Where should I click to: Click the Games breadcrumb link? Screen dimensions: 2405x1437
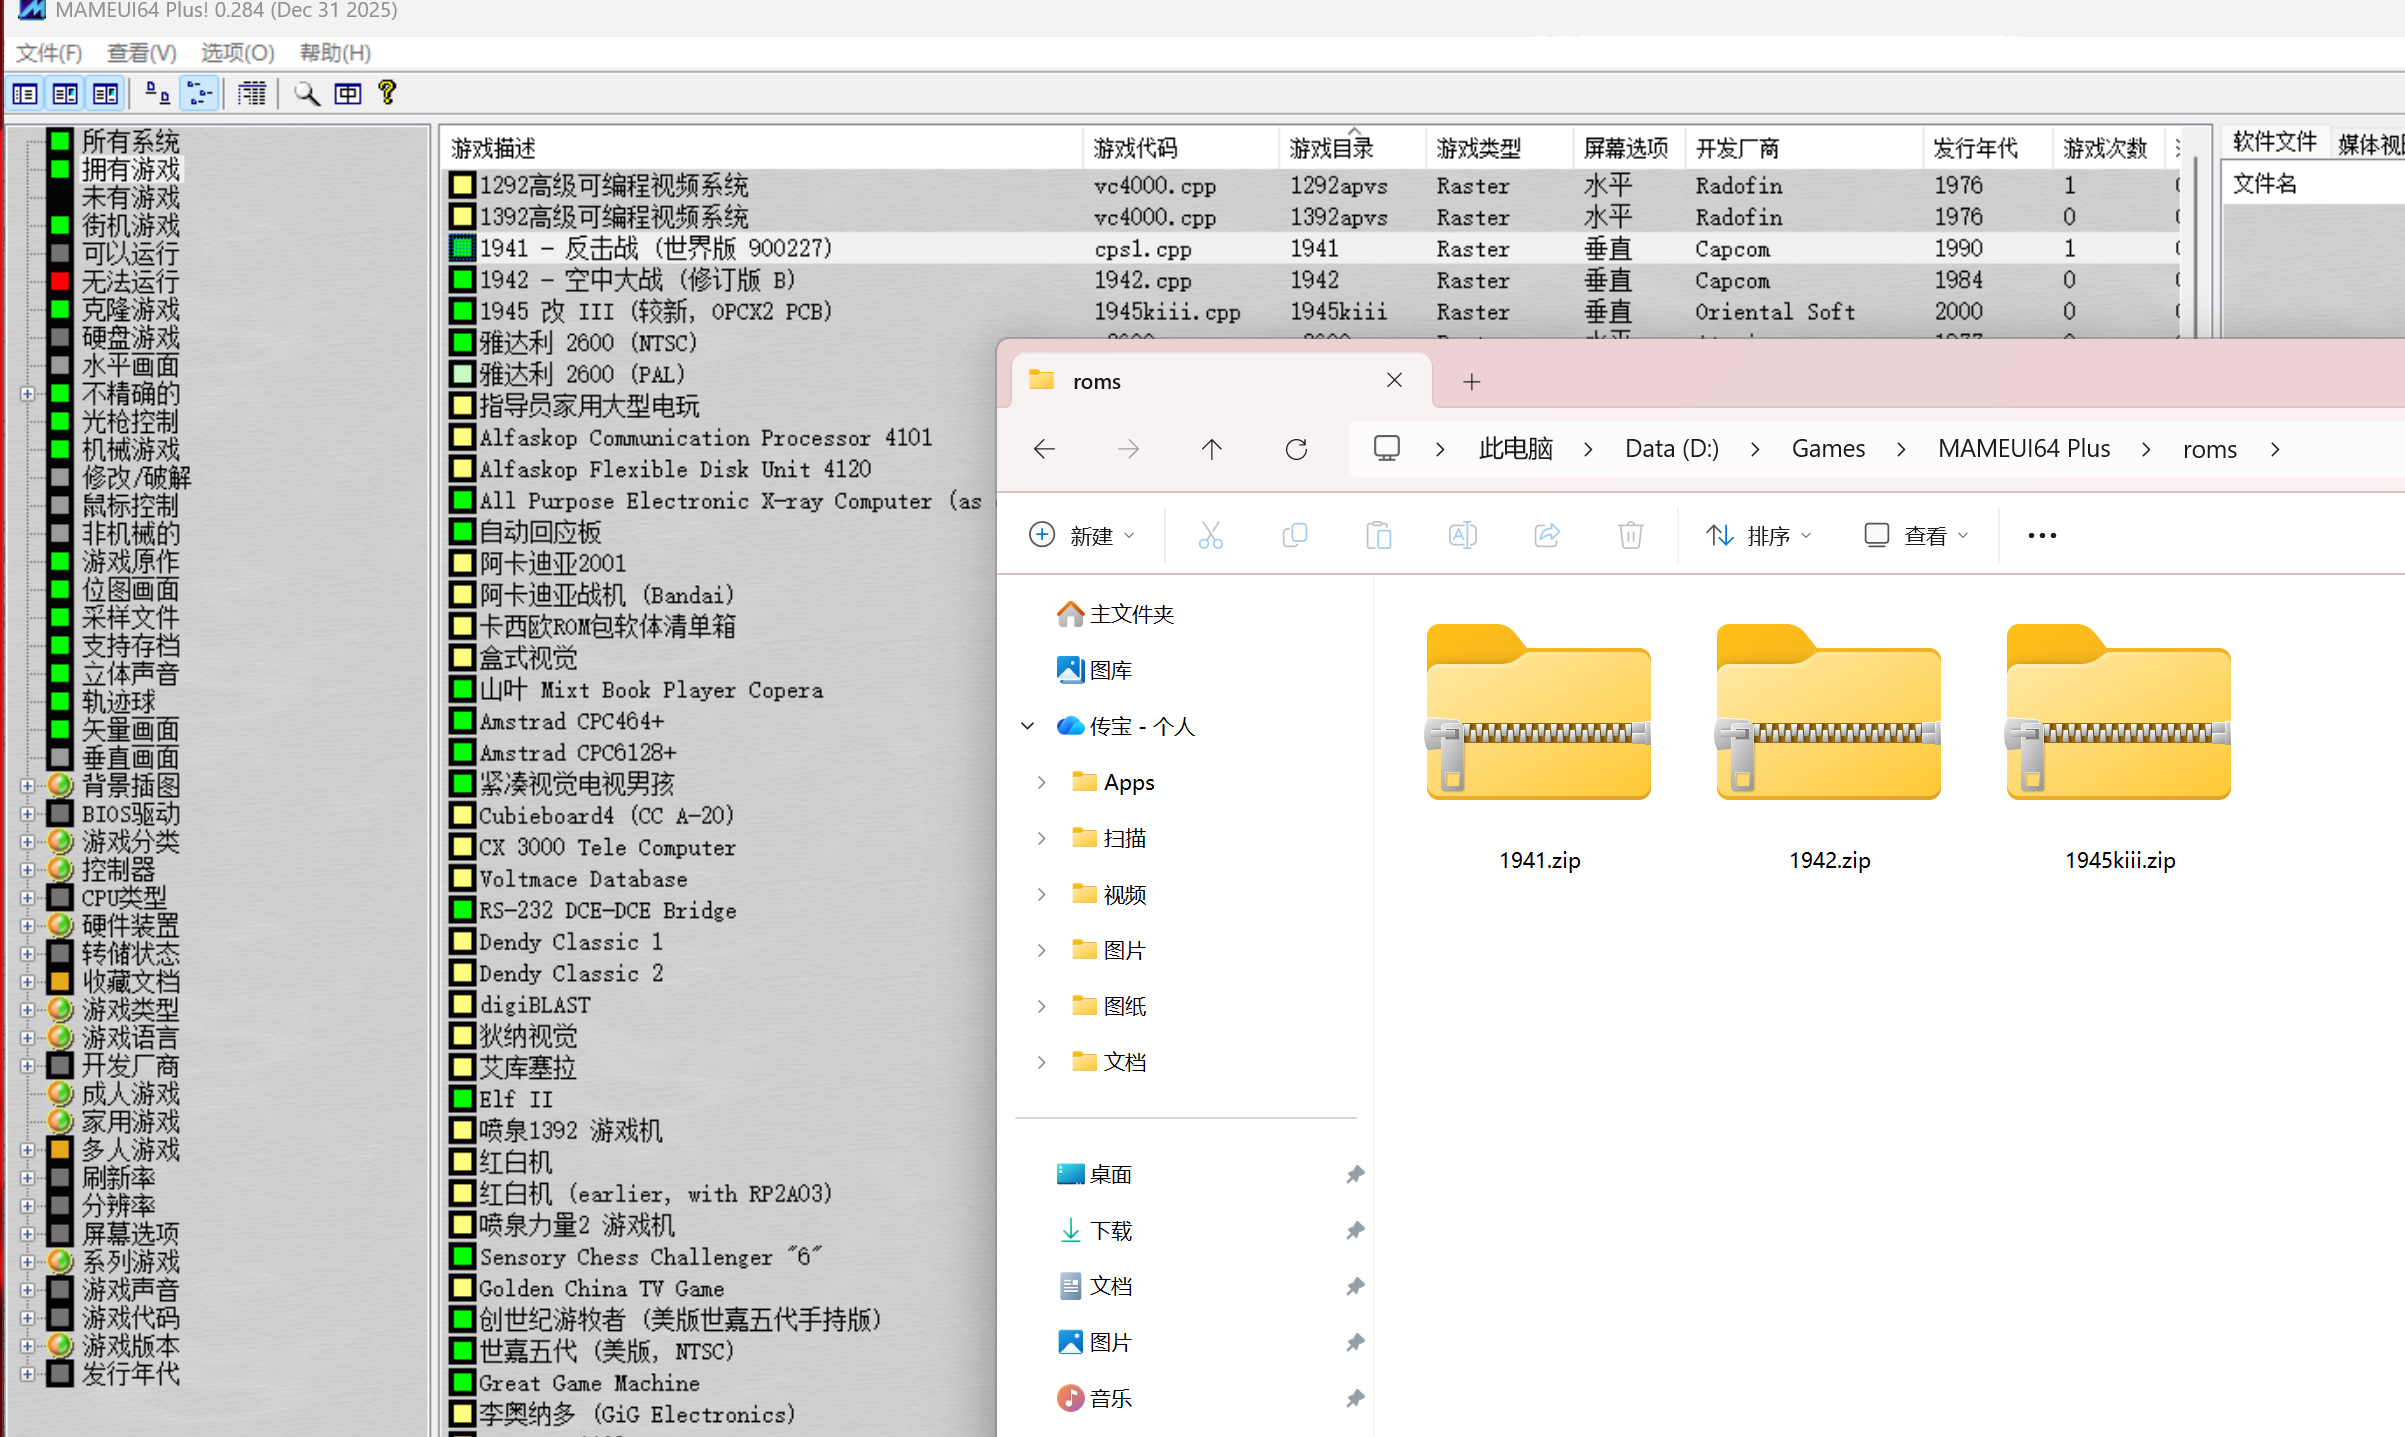click(1828, 448)
